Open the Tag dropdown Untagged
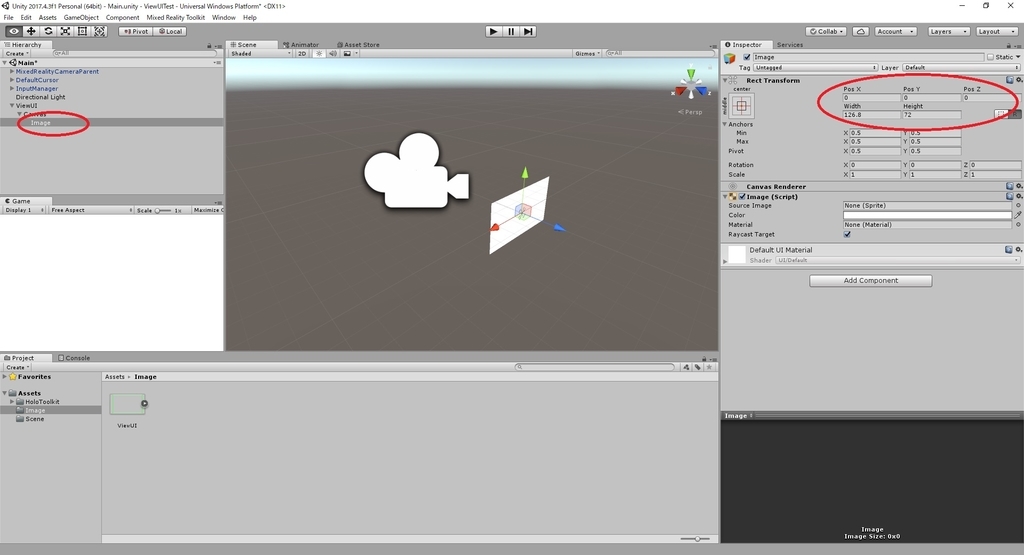 [x=815, y=67]
